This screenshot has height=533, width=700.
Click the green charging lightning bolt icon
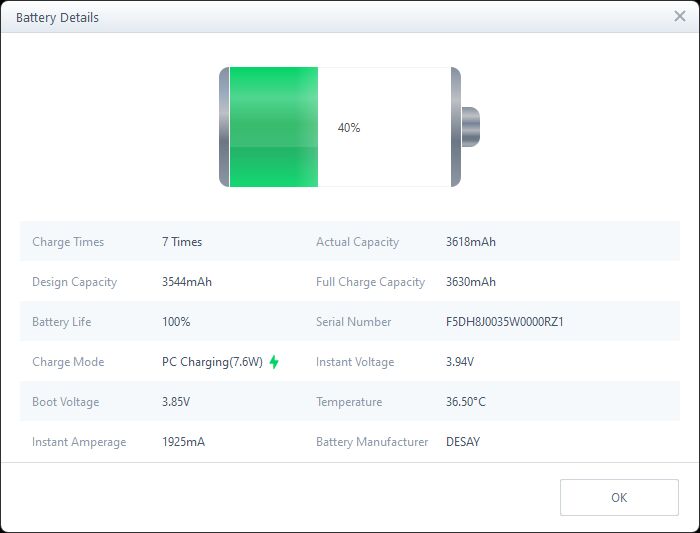pyautogui.click(x=274, y=362)
